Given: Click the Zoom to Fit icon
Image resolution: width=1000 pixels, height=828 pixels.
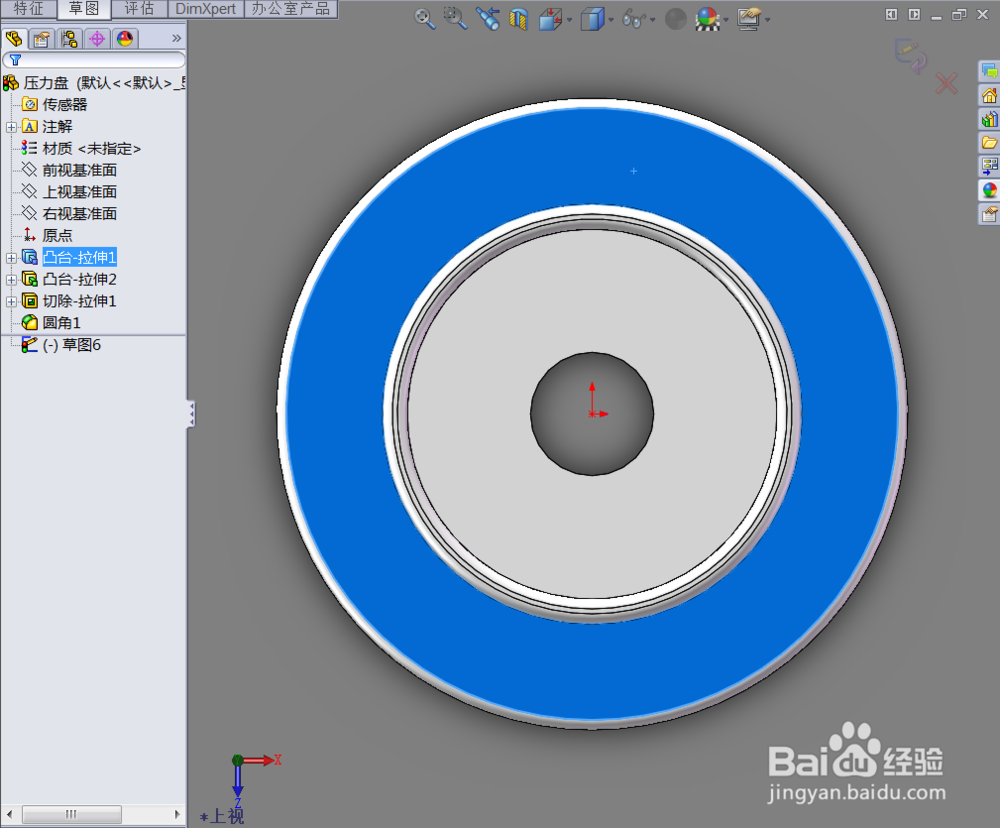Looking at the screenshot, I should click(425, 18).
